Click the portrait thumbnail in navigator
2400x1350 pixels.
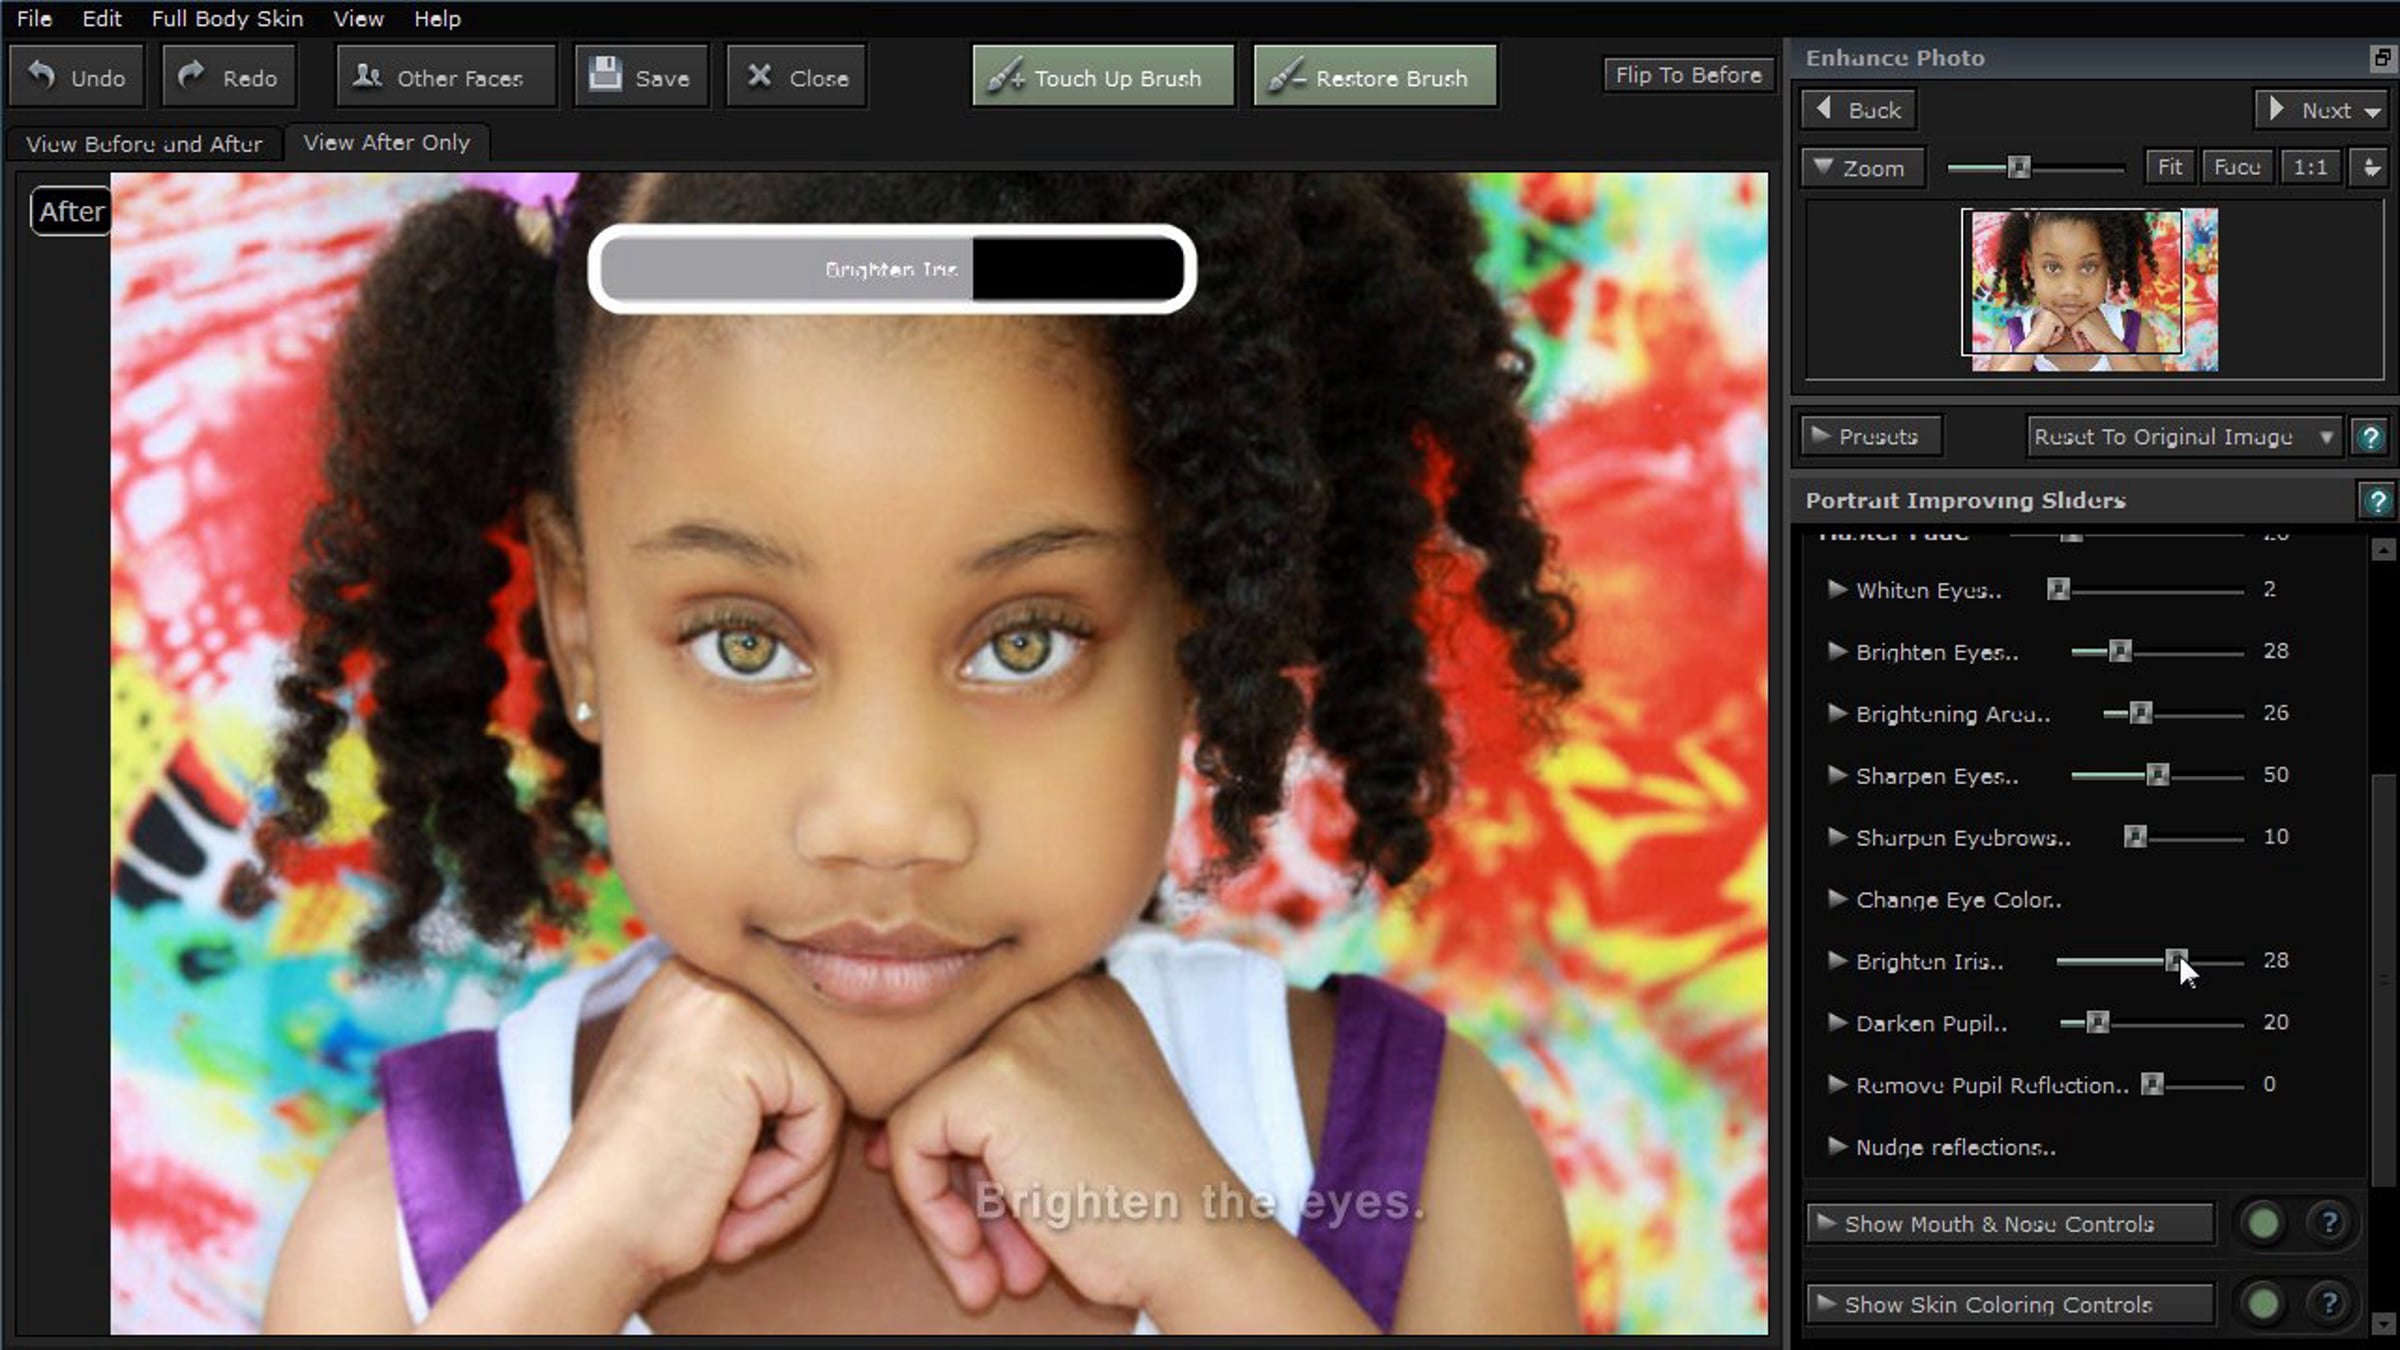2093,288
